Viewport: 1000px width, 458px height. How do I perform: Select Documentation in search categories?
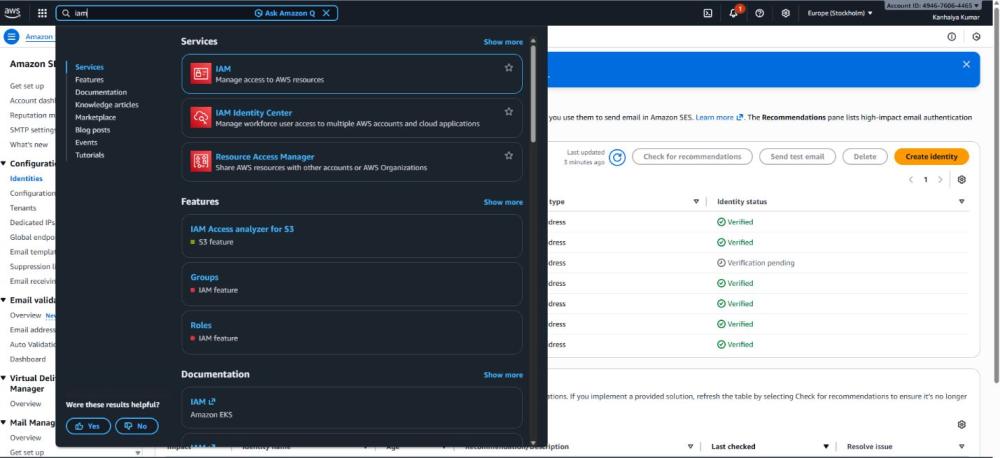point(100,92)
